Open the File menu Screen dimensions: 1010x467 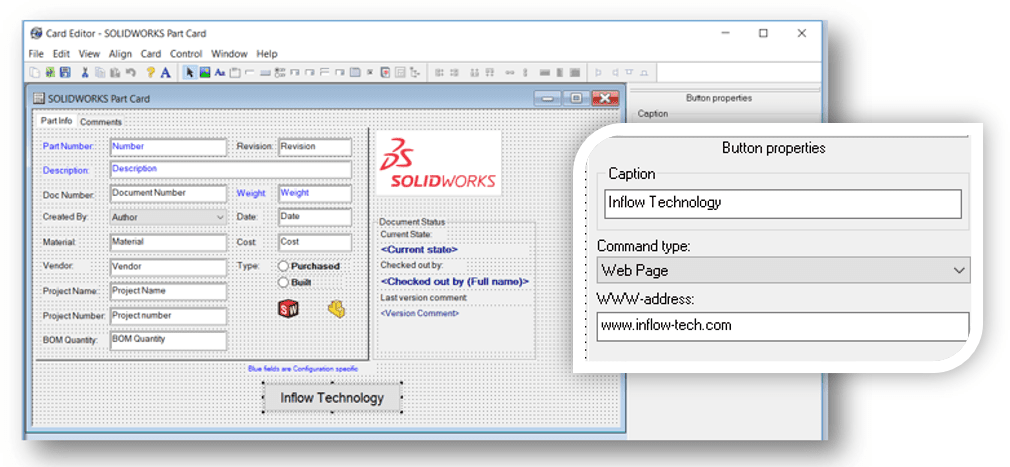[x=36, y=54]
